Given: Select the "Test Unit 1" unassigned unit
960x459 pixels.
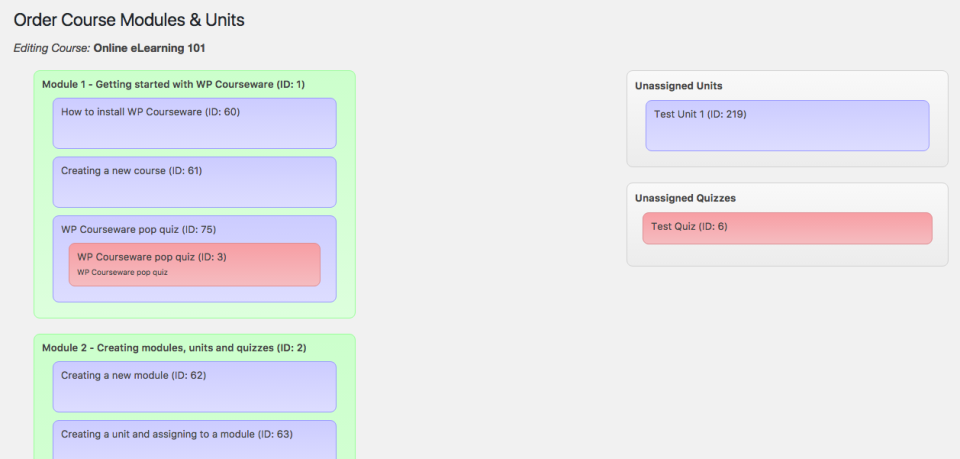Looking at the screenshot, I should (700, 114).
